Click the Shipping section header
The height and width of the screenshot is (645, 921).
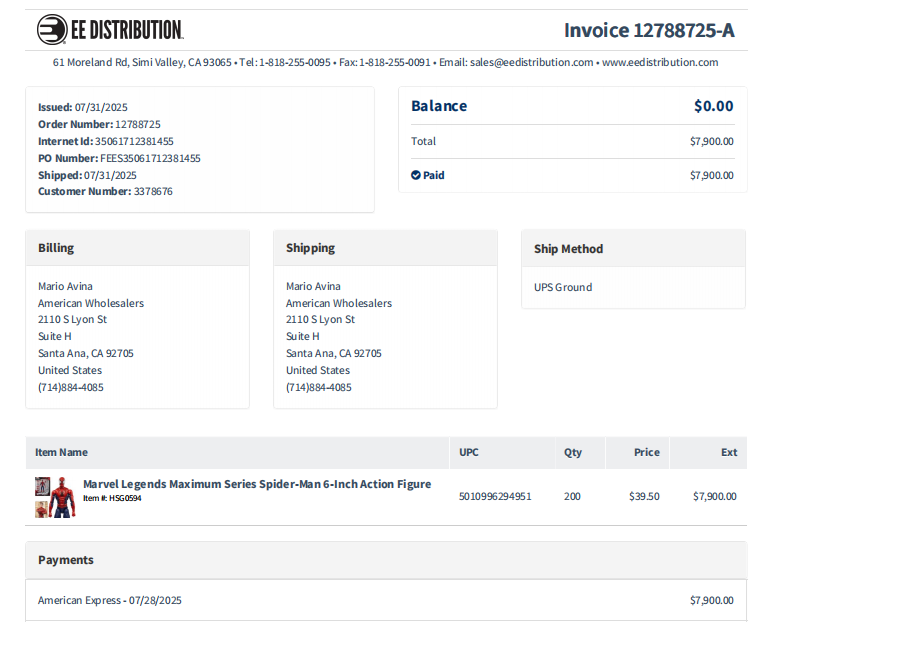[x=310, y=248]
